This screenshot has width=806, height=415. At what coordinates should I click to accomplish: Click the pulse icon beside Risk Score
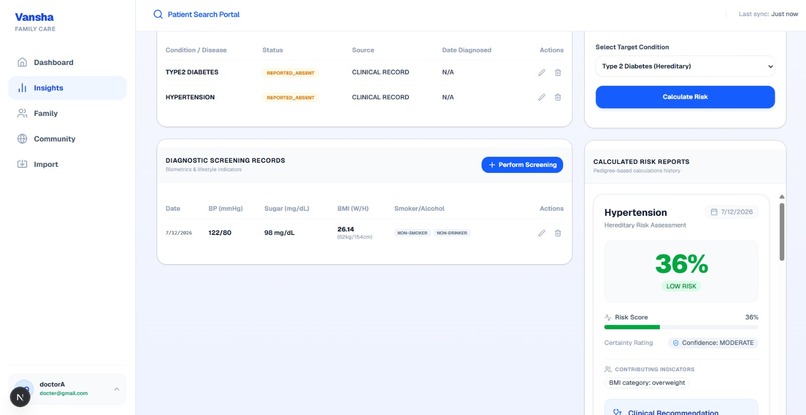(608, 317)
